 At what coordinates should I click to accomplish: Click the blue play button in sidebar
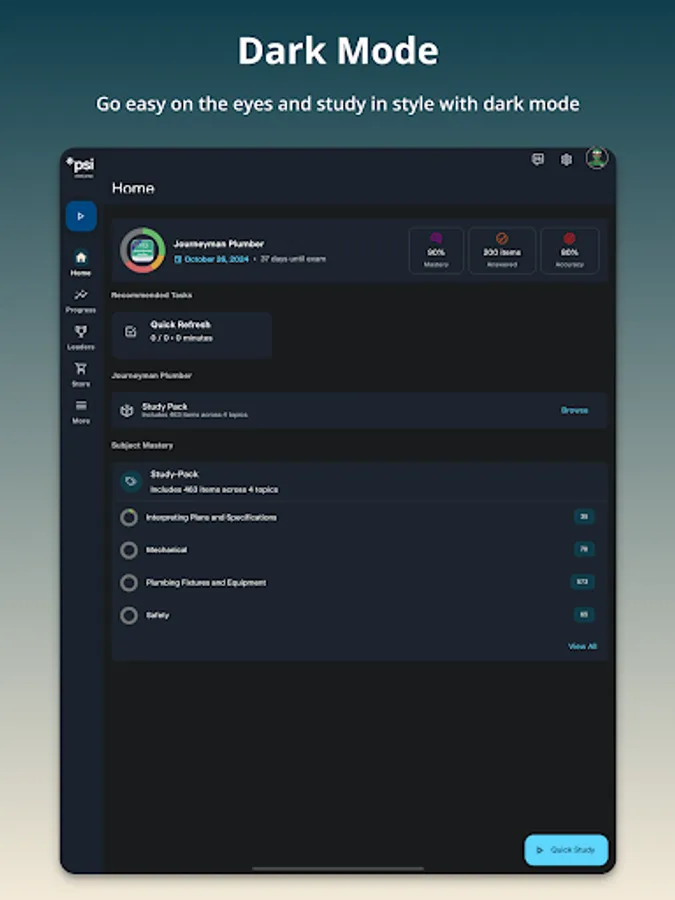coord(81,216)
